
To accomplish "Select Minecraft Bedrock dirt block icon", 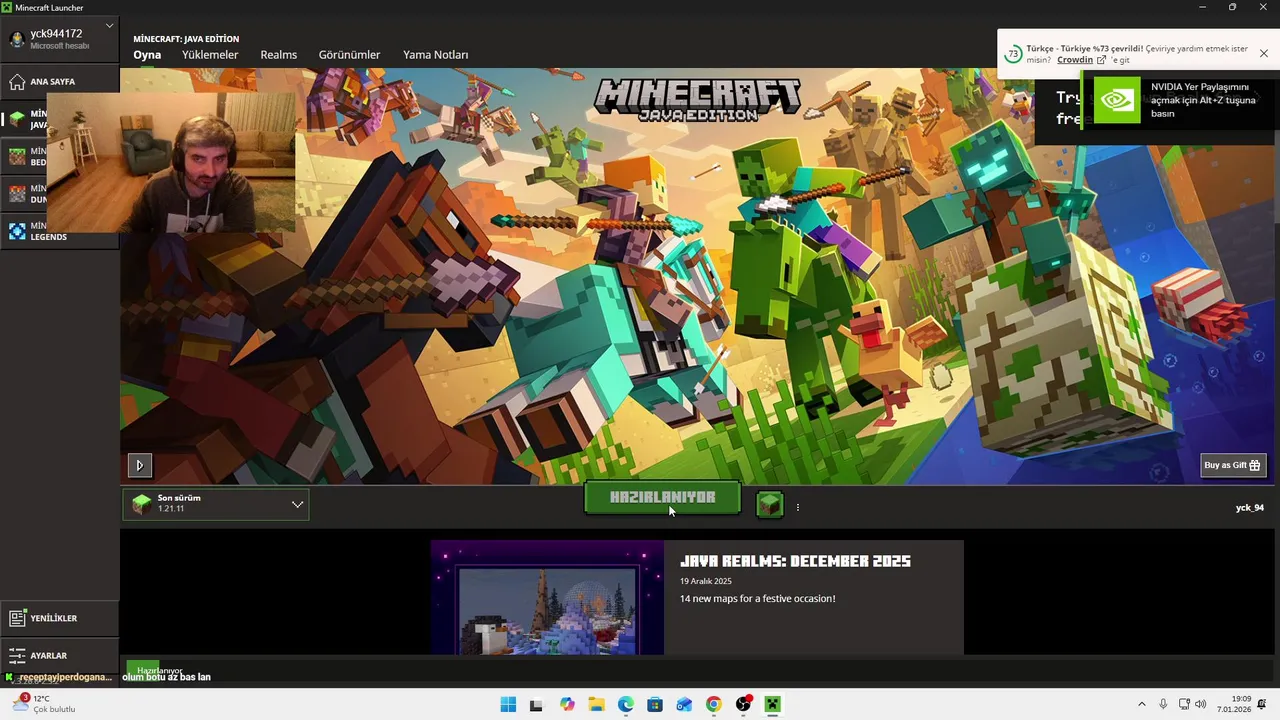I will pos(17,156).
